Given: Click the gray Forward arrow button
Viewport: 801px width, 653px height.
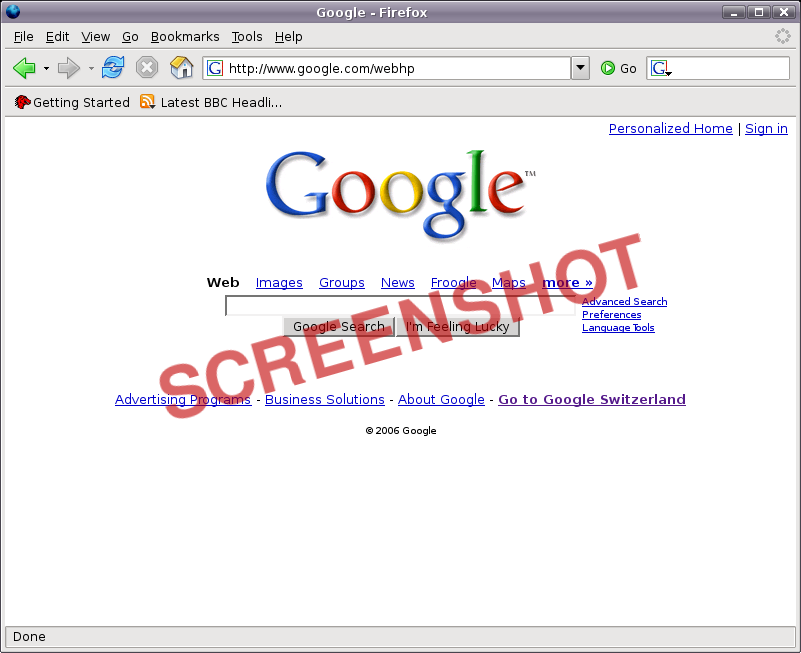Looking at the screenshot, I should [69, 68].
